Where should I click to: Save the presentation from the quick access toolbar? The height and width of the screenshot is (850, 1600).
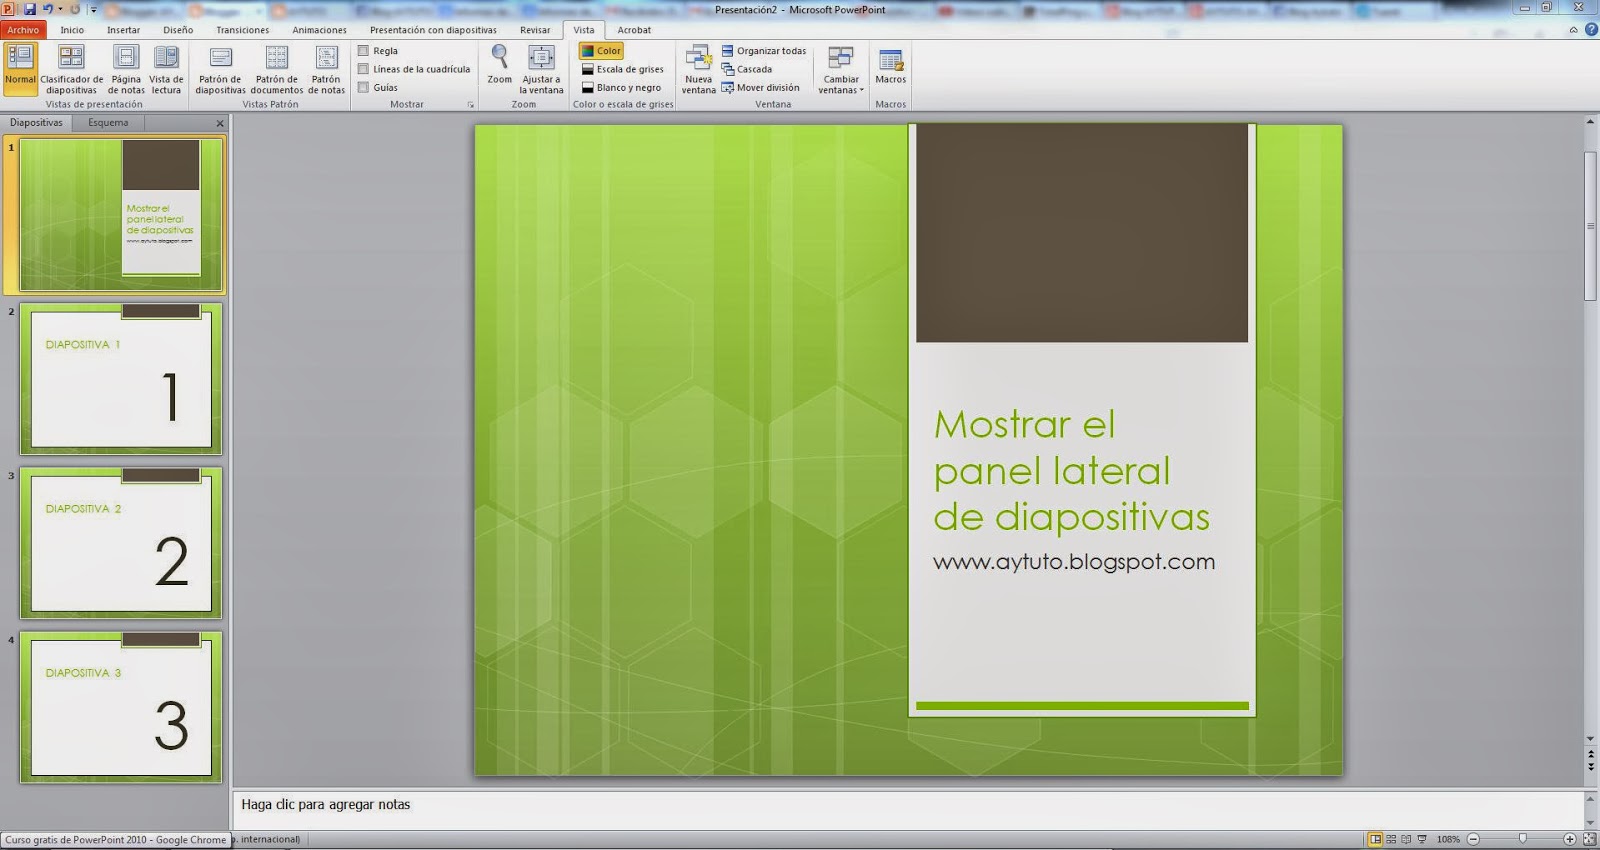pos(30,9)
